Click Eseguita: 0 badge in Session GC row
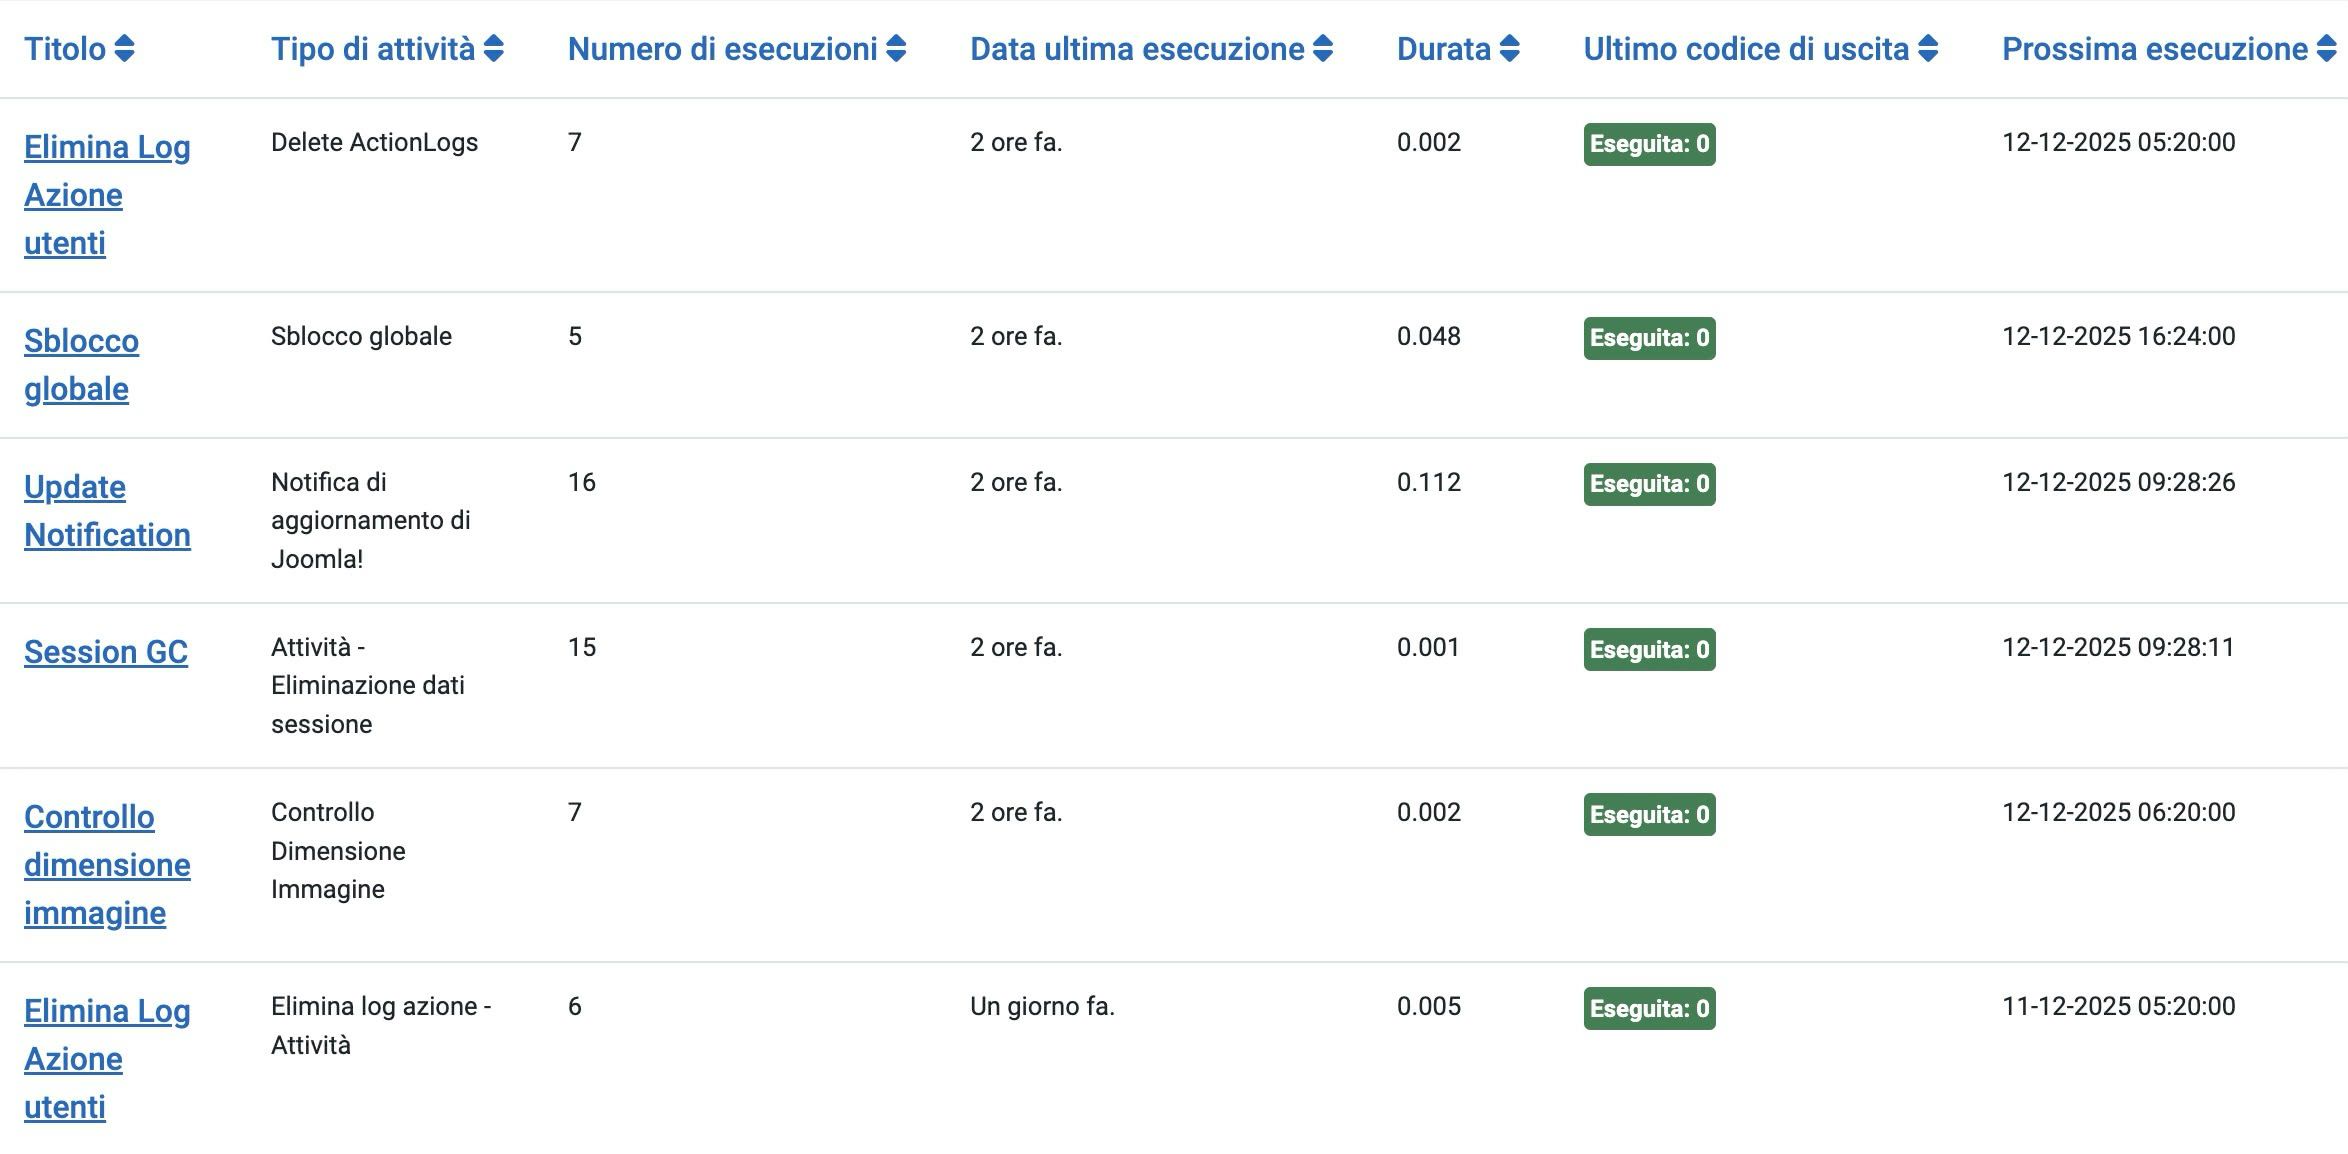Screen dimensions: 2348x1154 [x=1649, y=650]
